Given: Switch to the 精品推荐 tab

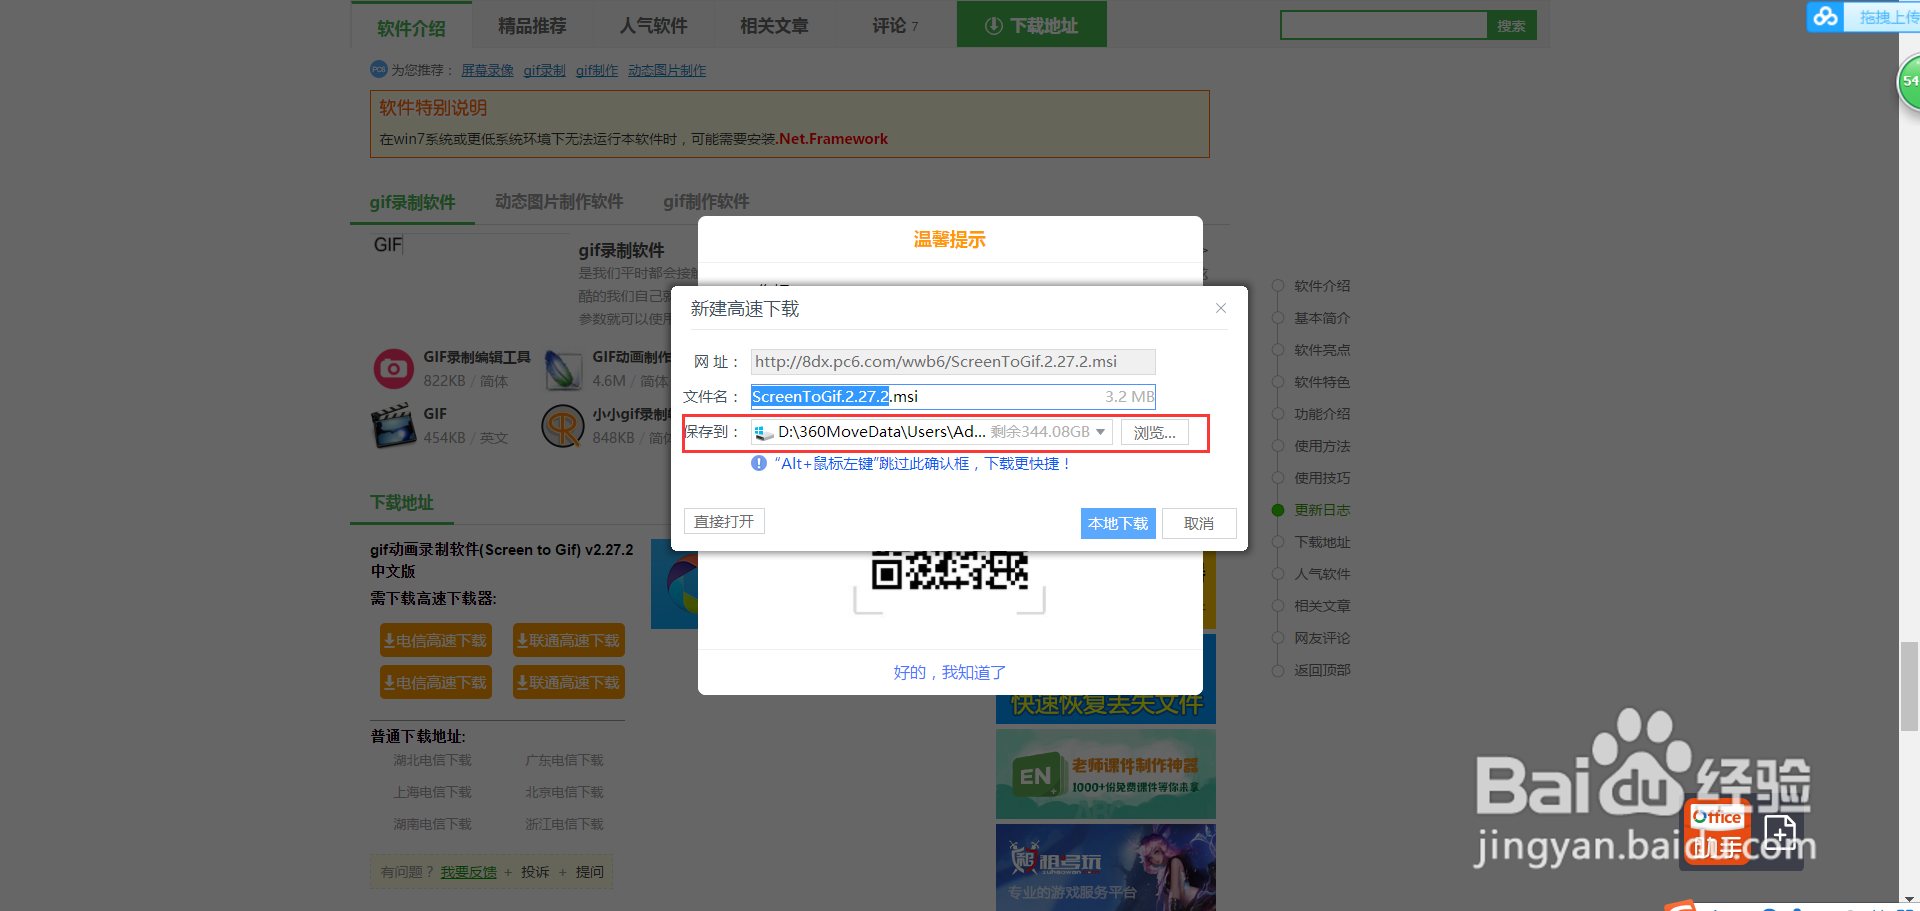Looking at the screenshot, I should pos(532,25).
